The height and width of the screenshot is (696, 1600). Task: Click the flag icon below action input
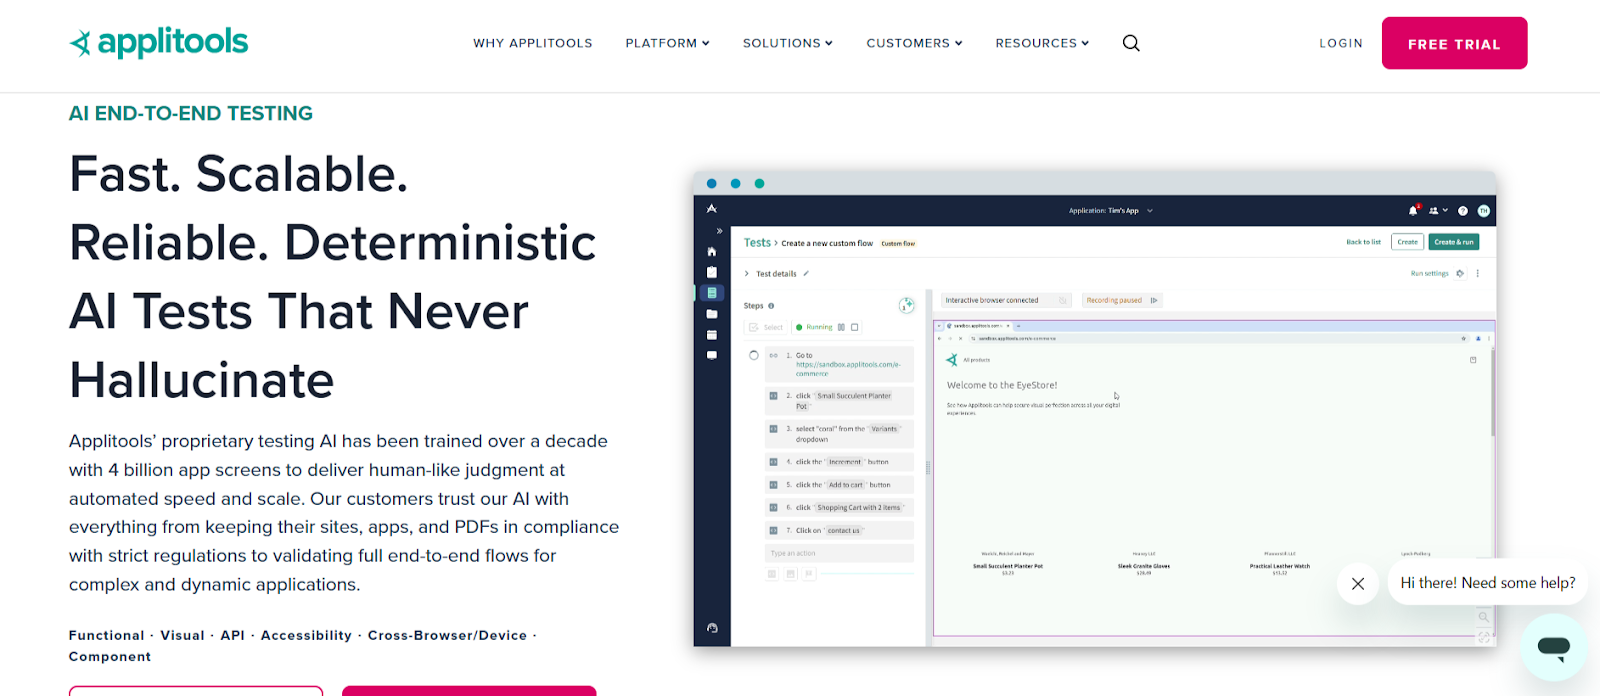tap(809, 574)
